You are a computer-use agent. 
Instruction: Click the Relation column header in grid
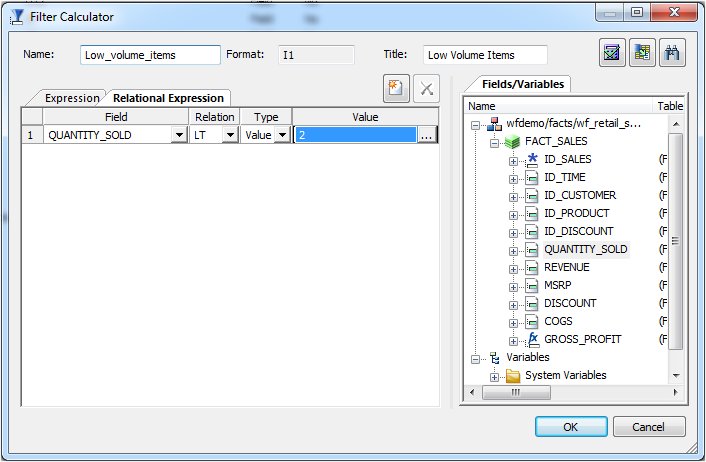click(x=214, y=117)
